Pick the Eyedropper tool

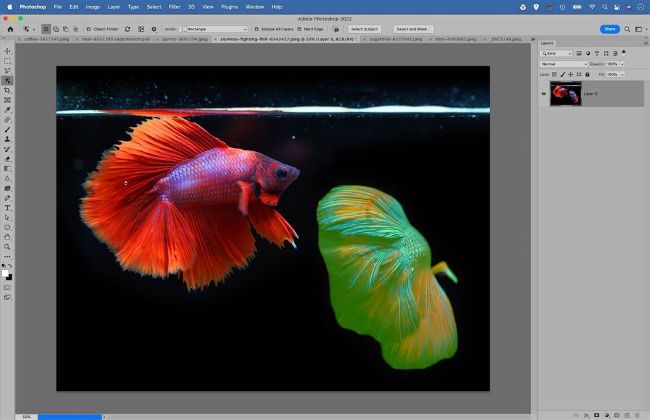(x=7, y=110)
